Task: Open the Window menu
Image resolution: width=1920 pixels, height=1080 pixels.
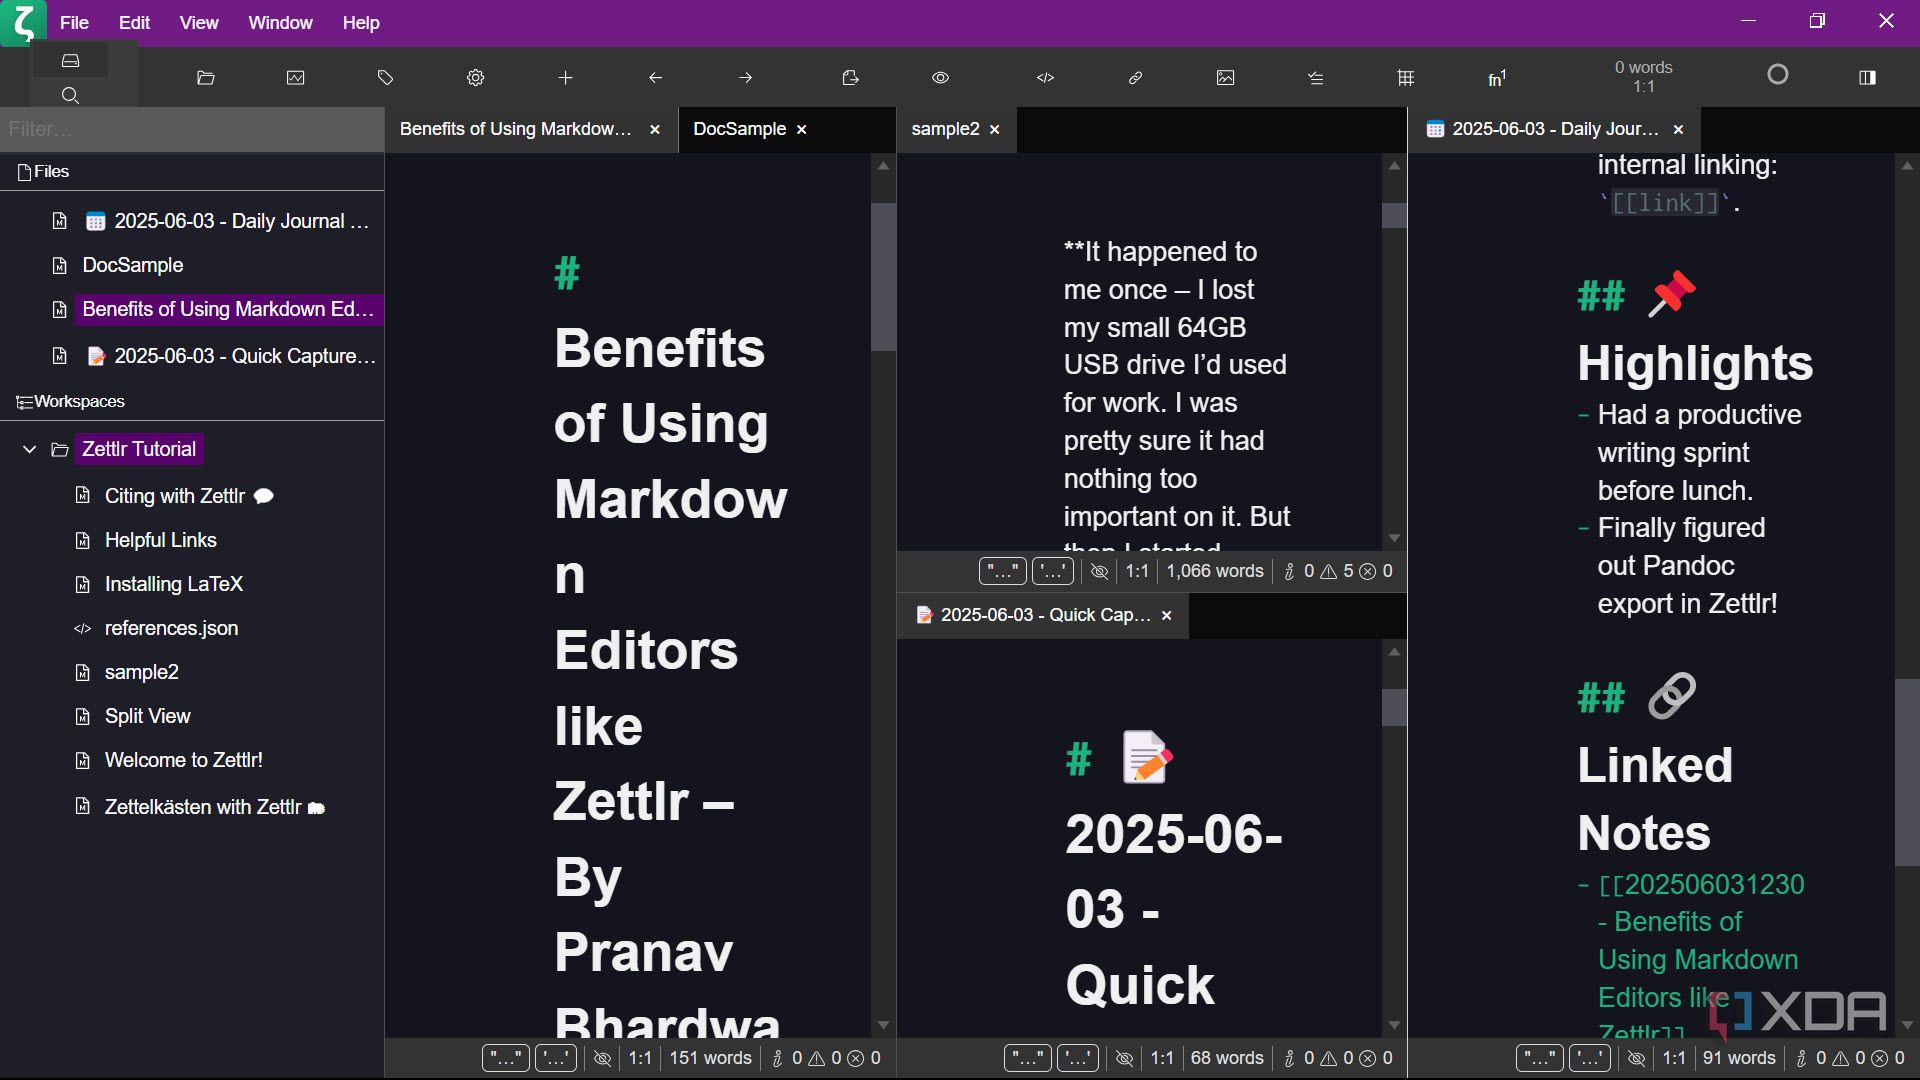Action: (280, 22)
